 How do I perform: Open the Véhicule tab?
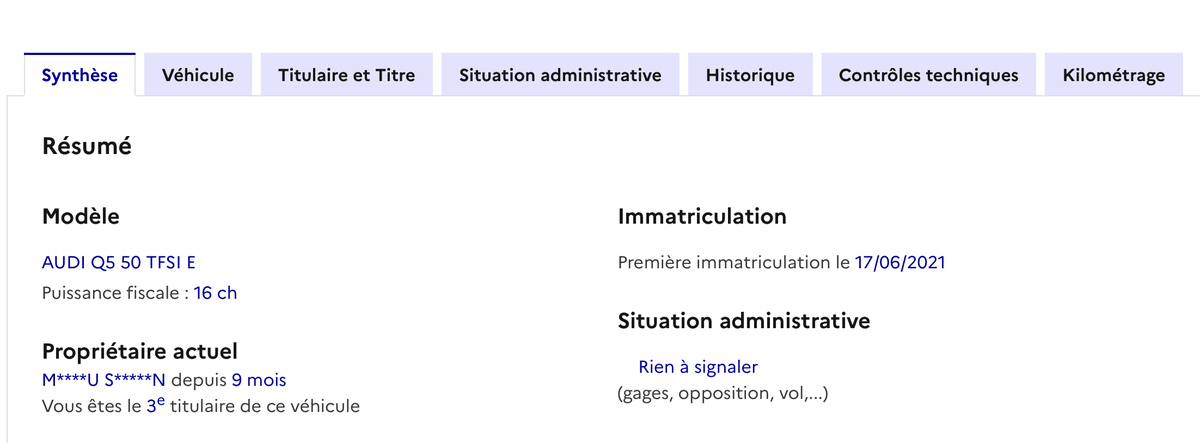[198, 75]
